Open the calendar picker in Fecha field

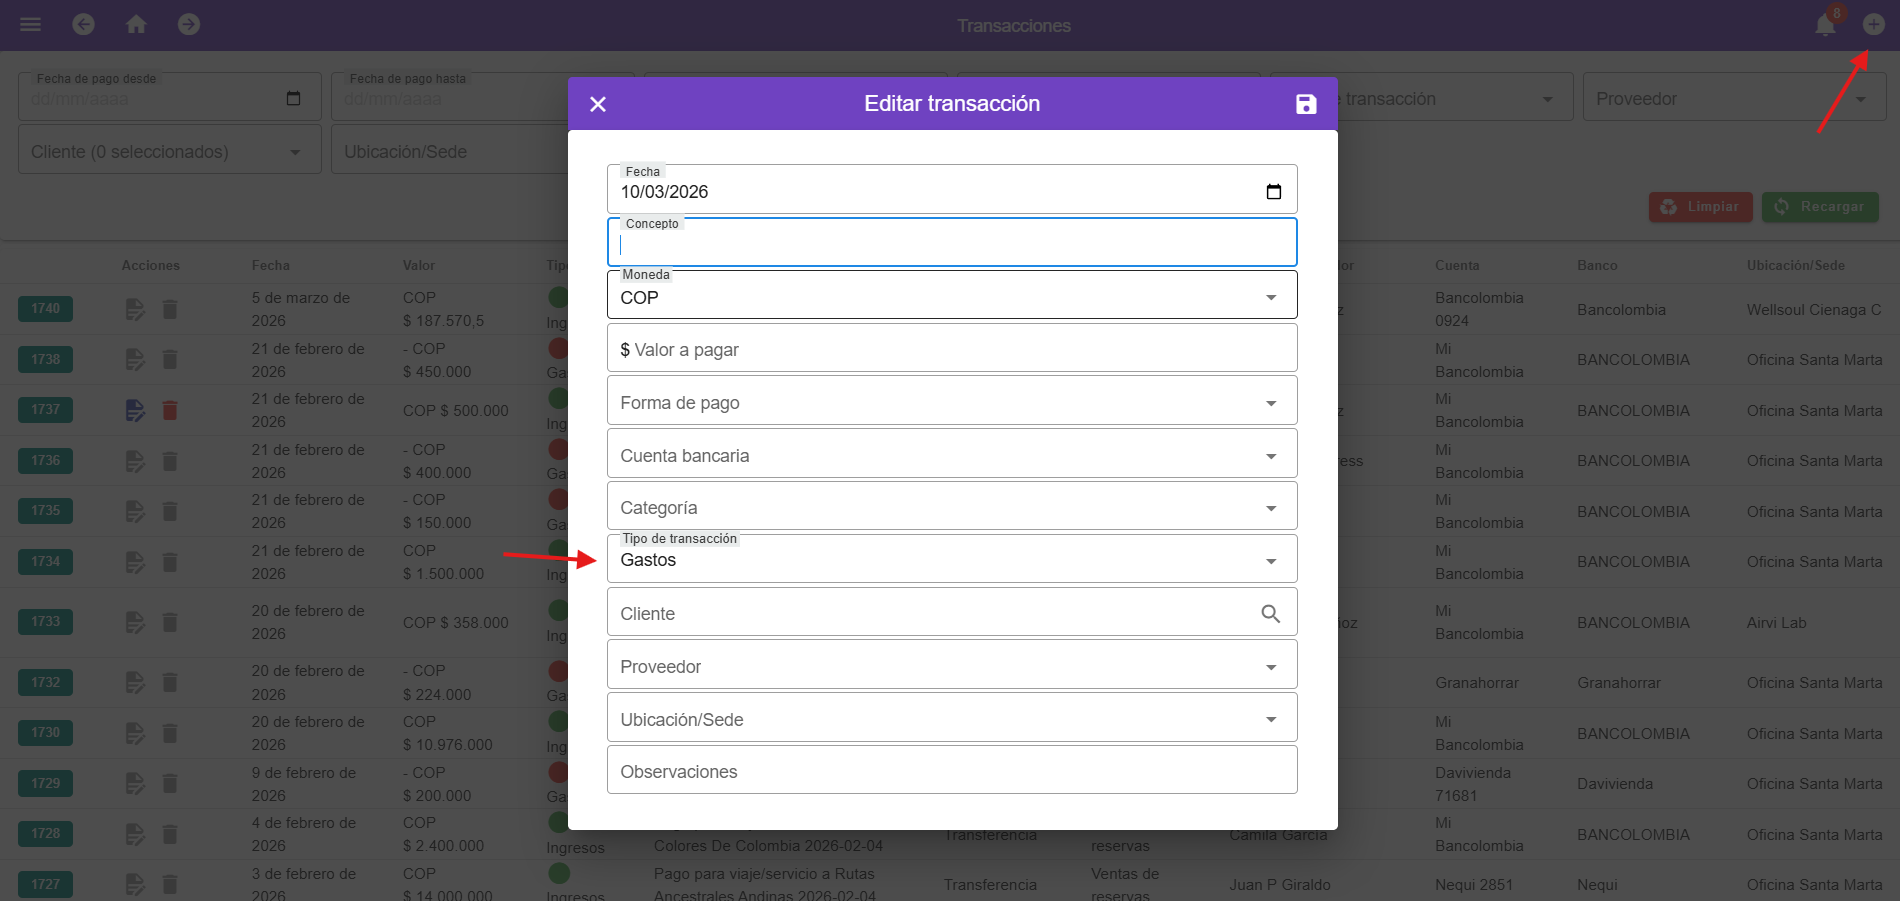(1273, 192)
